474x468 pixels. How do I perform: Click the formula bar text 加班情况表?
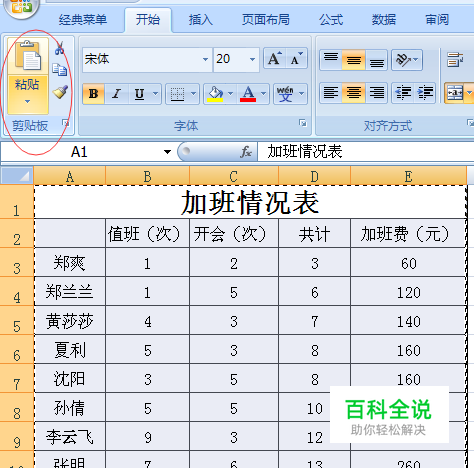point(305,151)
